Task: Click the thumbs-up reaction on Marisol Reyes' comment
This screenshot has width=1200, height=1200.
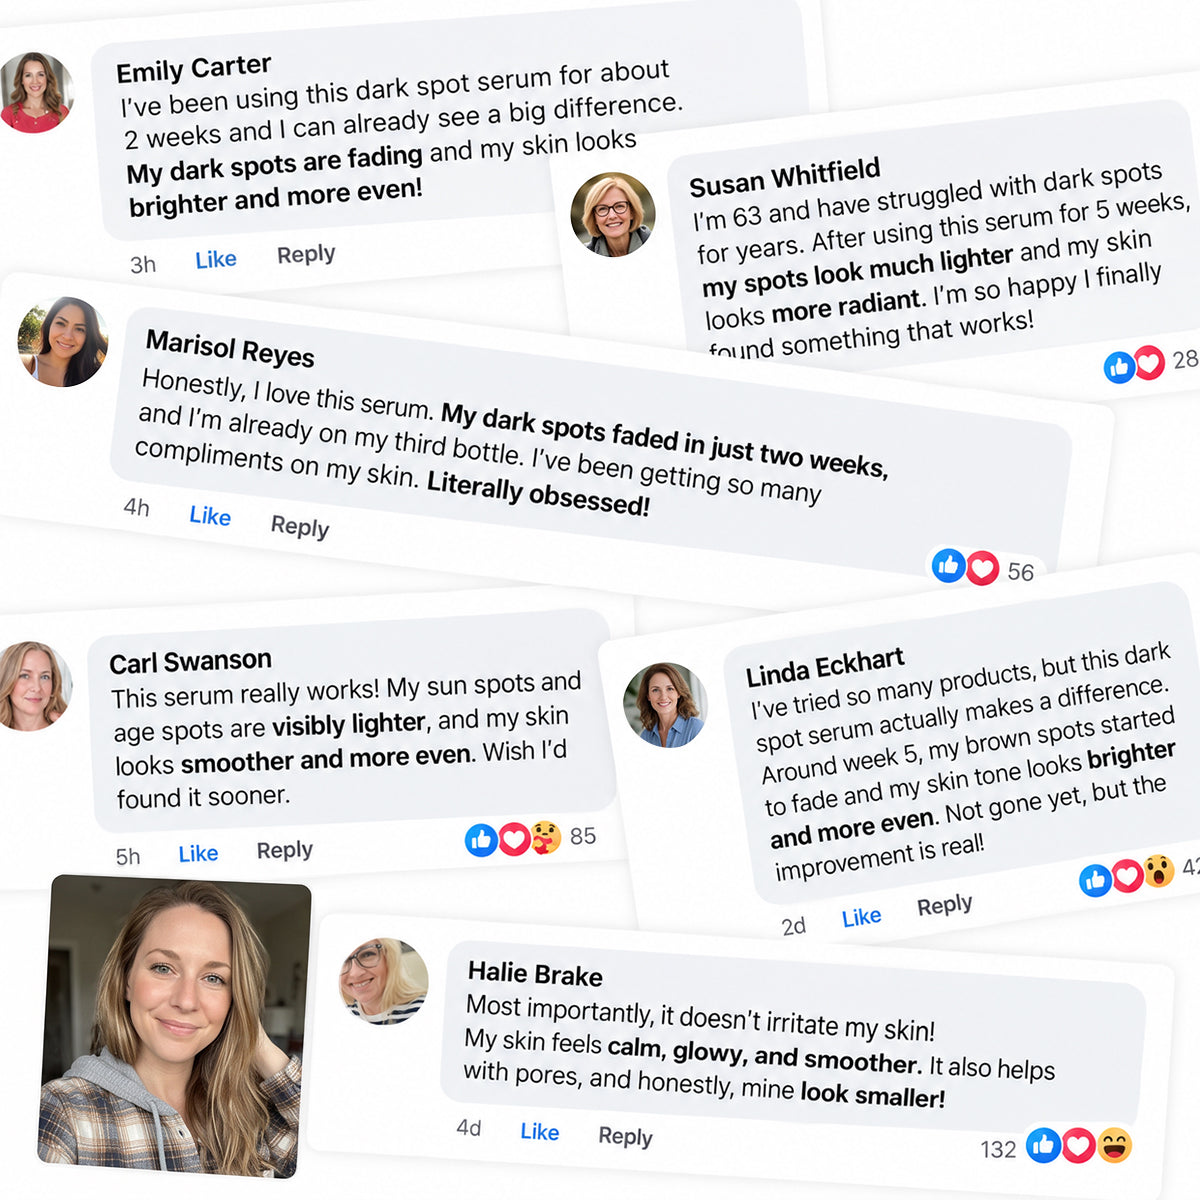Action: point(948,566)
